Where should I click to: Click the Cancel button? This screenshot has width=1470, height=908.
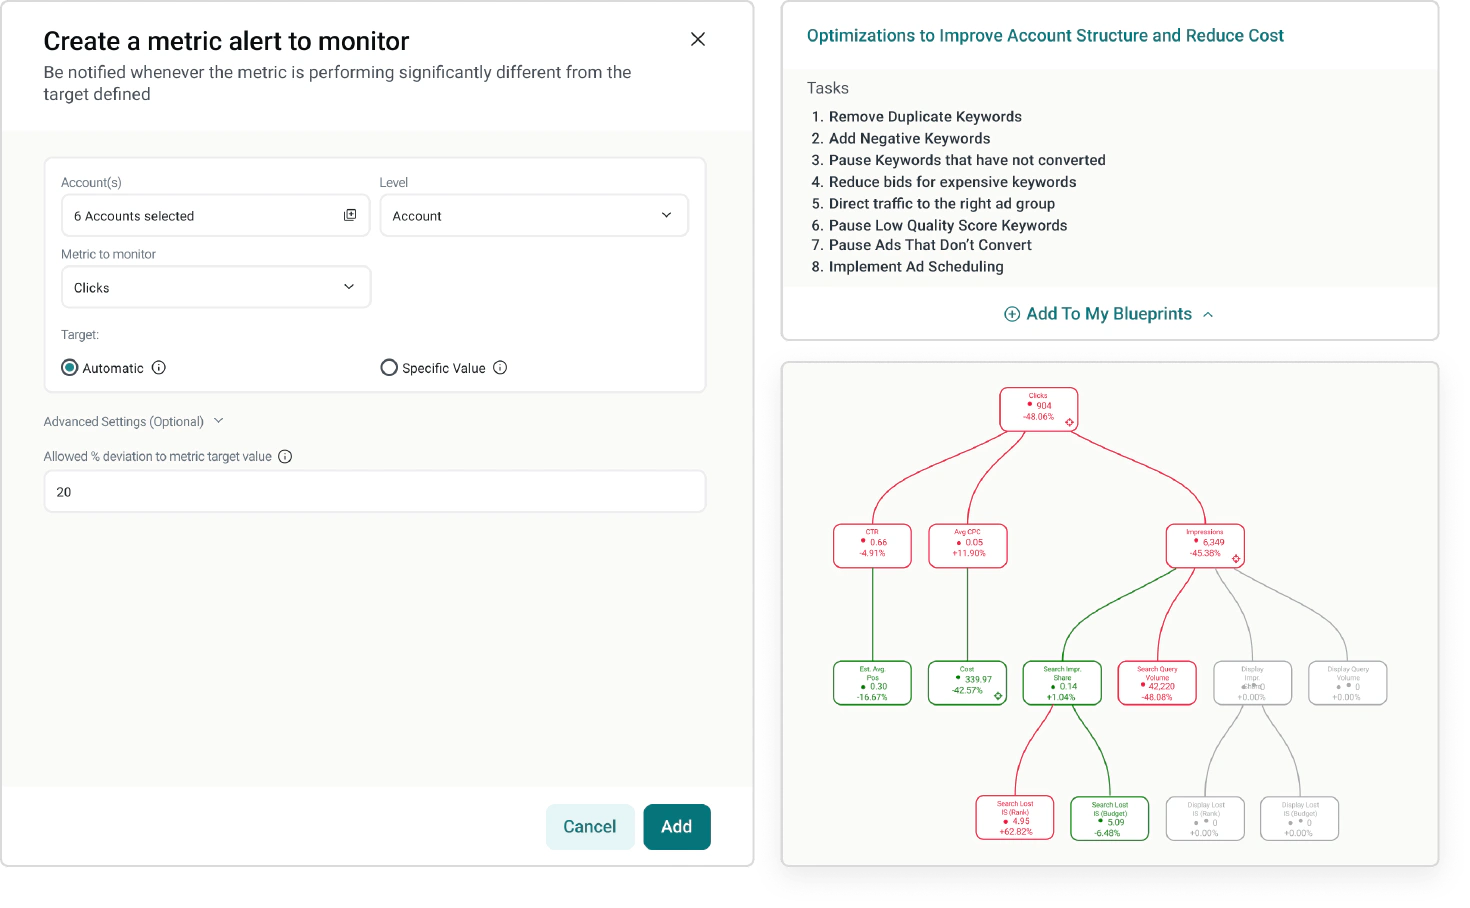(590, 827)
